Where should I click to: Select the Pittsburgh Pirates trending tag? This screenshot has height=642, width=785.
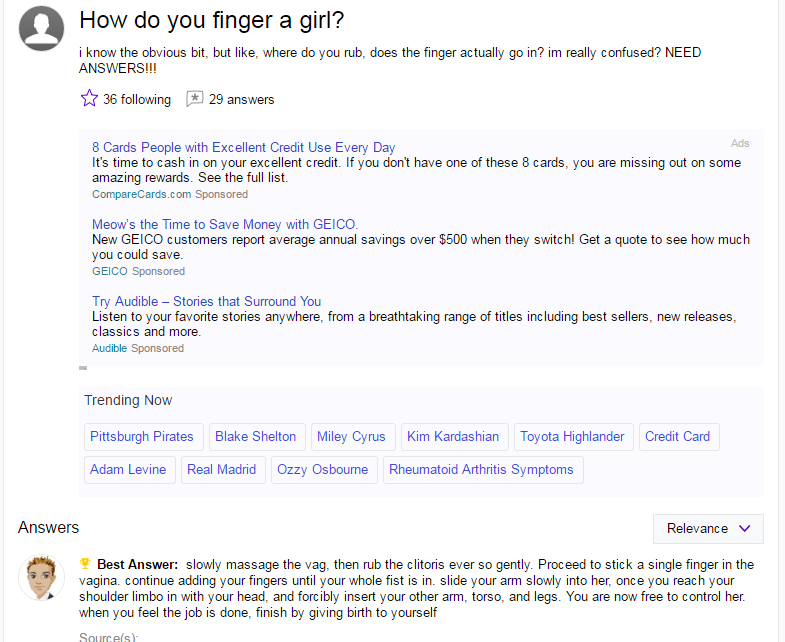point(144,436)
